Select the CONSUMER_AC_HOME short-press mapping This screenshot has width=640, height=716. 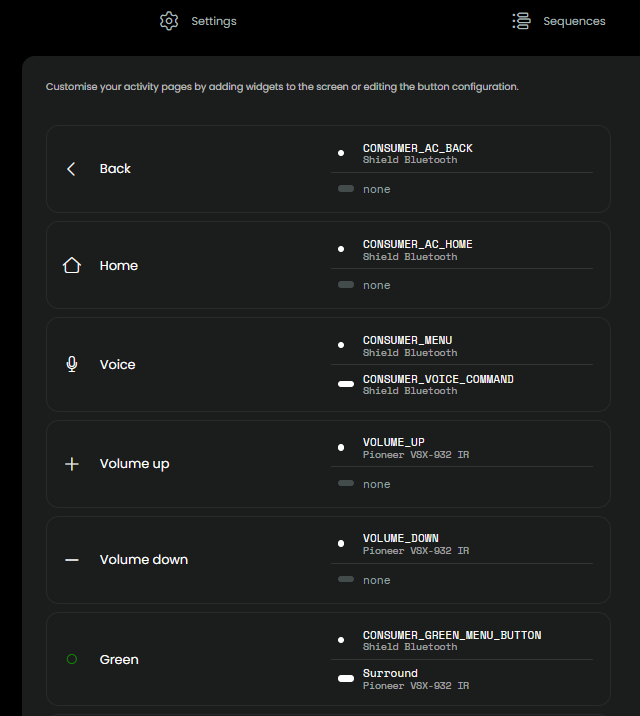462,250
